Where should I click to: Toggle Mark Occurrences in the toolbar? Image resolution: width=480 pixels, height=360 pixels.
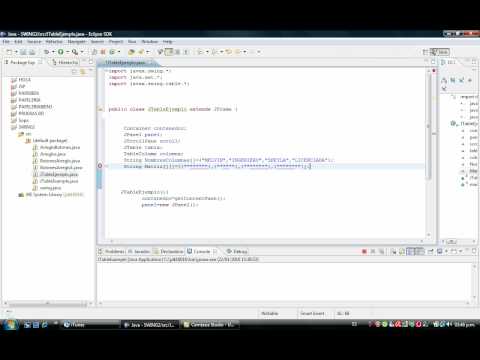(169, 52)
